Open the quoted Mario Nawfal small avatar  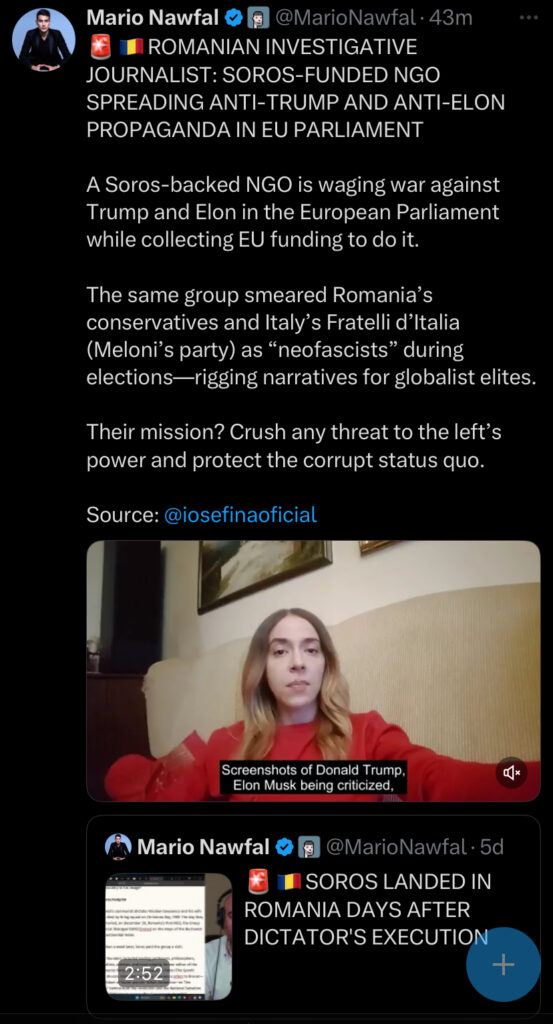(x=118, y=847)
